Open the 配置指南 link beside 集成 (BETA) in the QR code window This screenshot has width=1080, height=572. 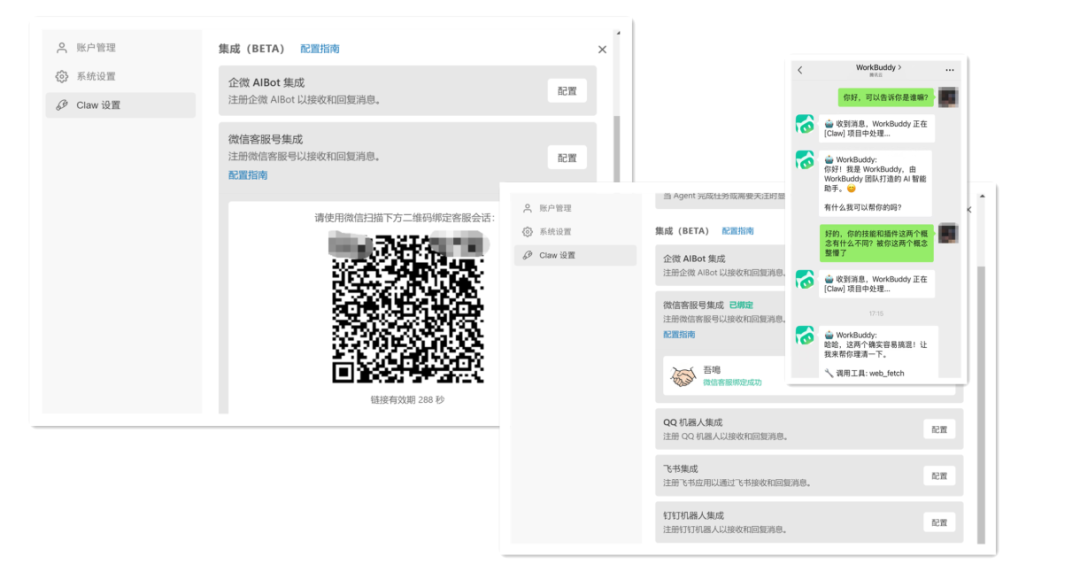320,49
